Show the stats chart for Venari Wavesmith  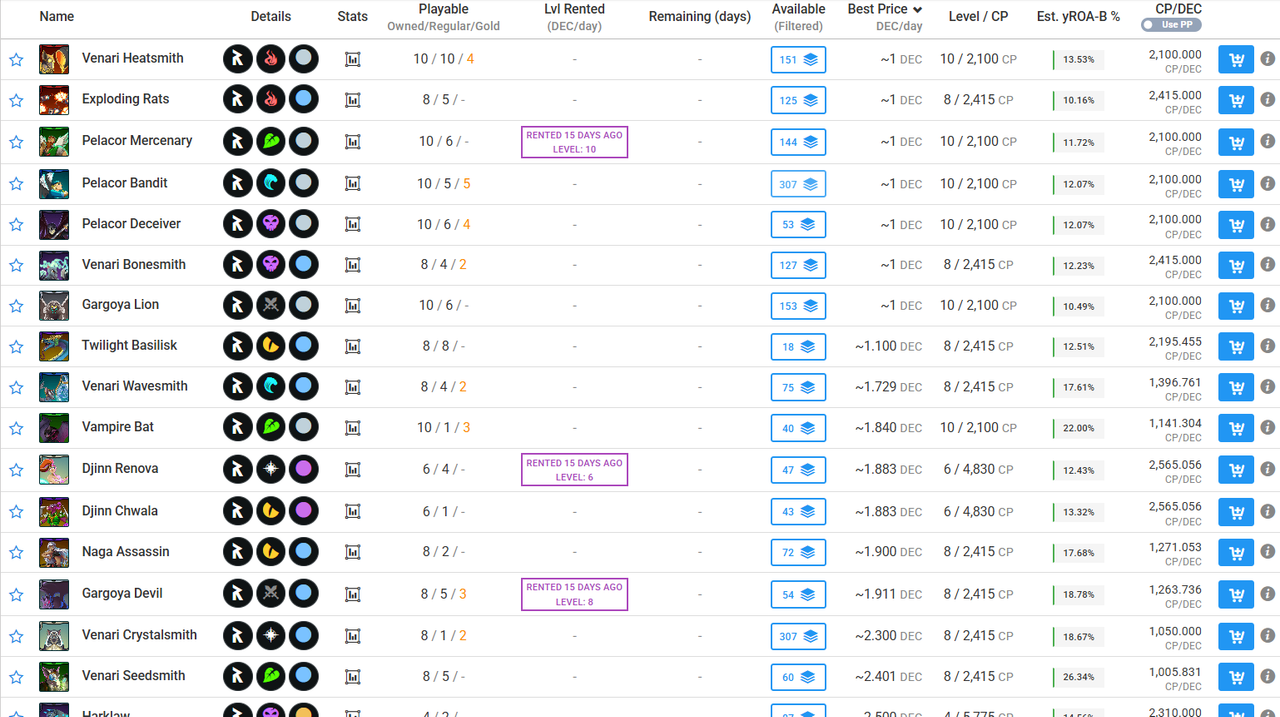(x=353, y=388)
